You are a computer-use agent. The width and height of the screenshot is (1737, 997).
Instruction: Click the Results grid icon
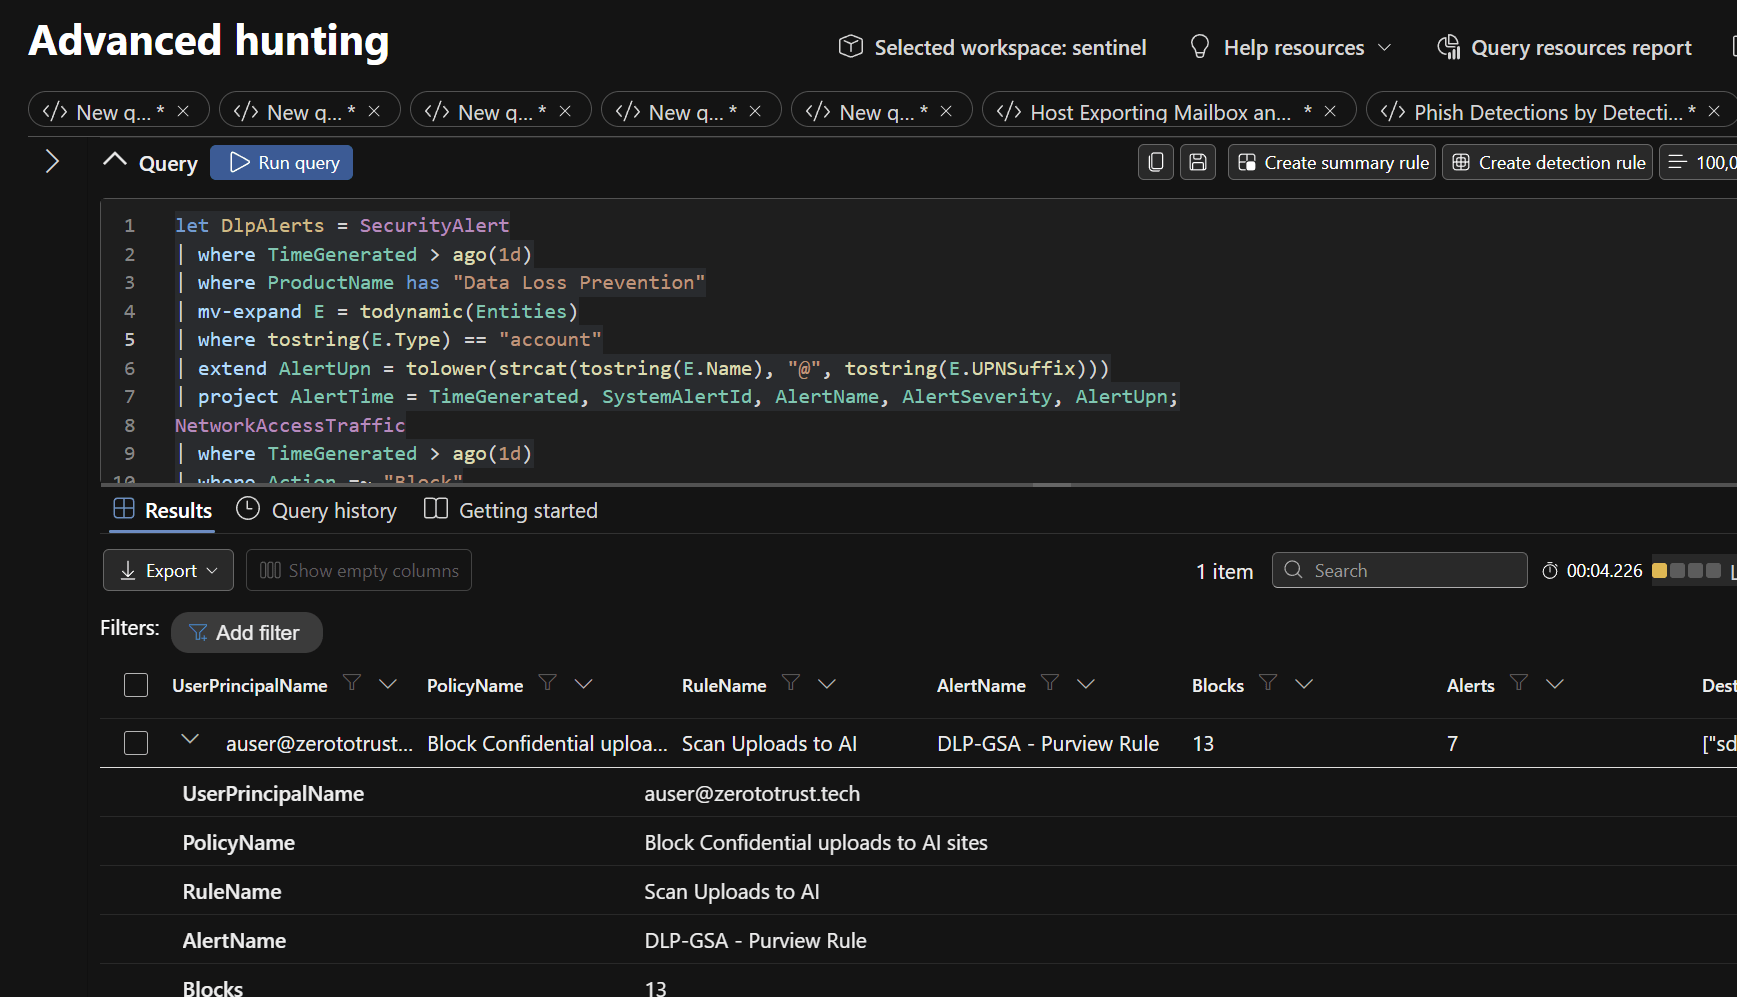[124, 509]
